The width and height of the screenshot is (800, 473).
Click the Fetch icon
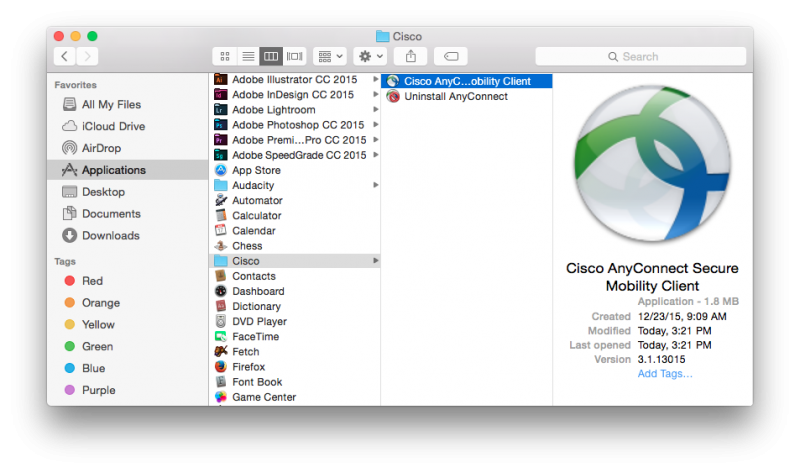(220, 352)
